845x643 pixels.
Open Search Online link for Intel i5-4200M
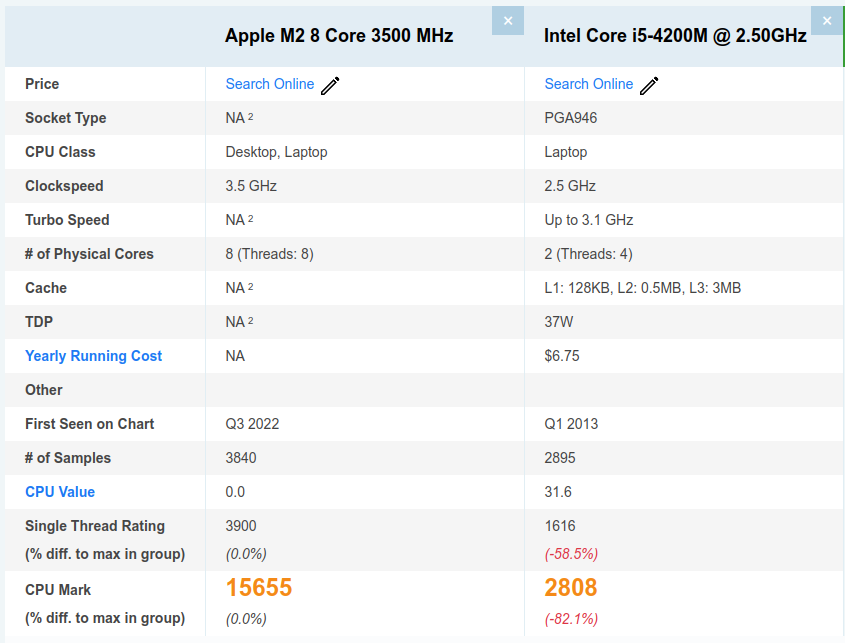(588, 84)
